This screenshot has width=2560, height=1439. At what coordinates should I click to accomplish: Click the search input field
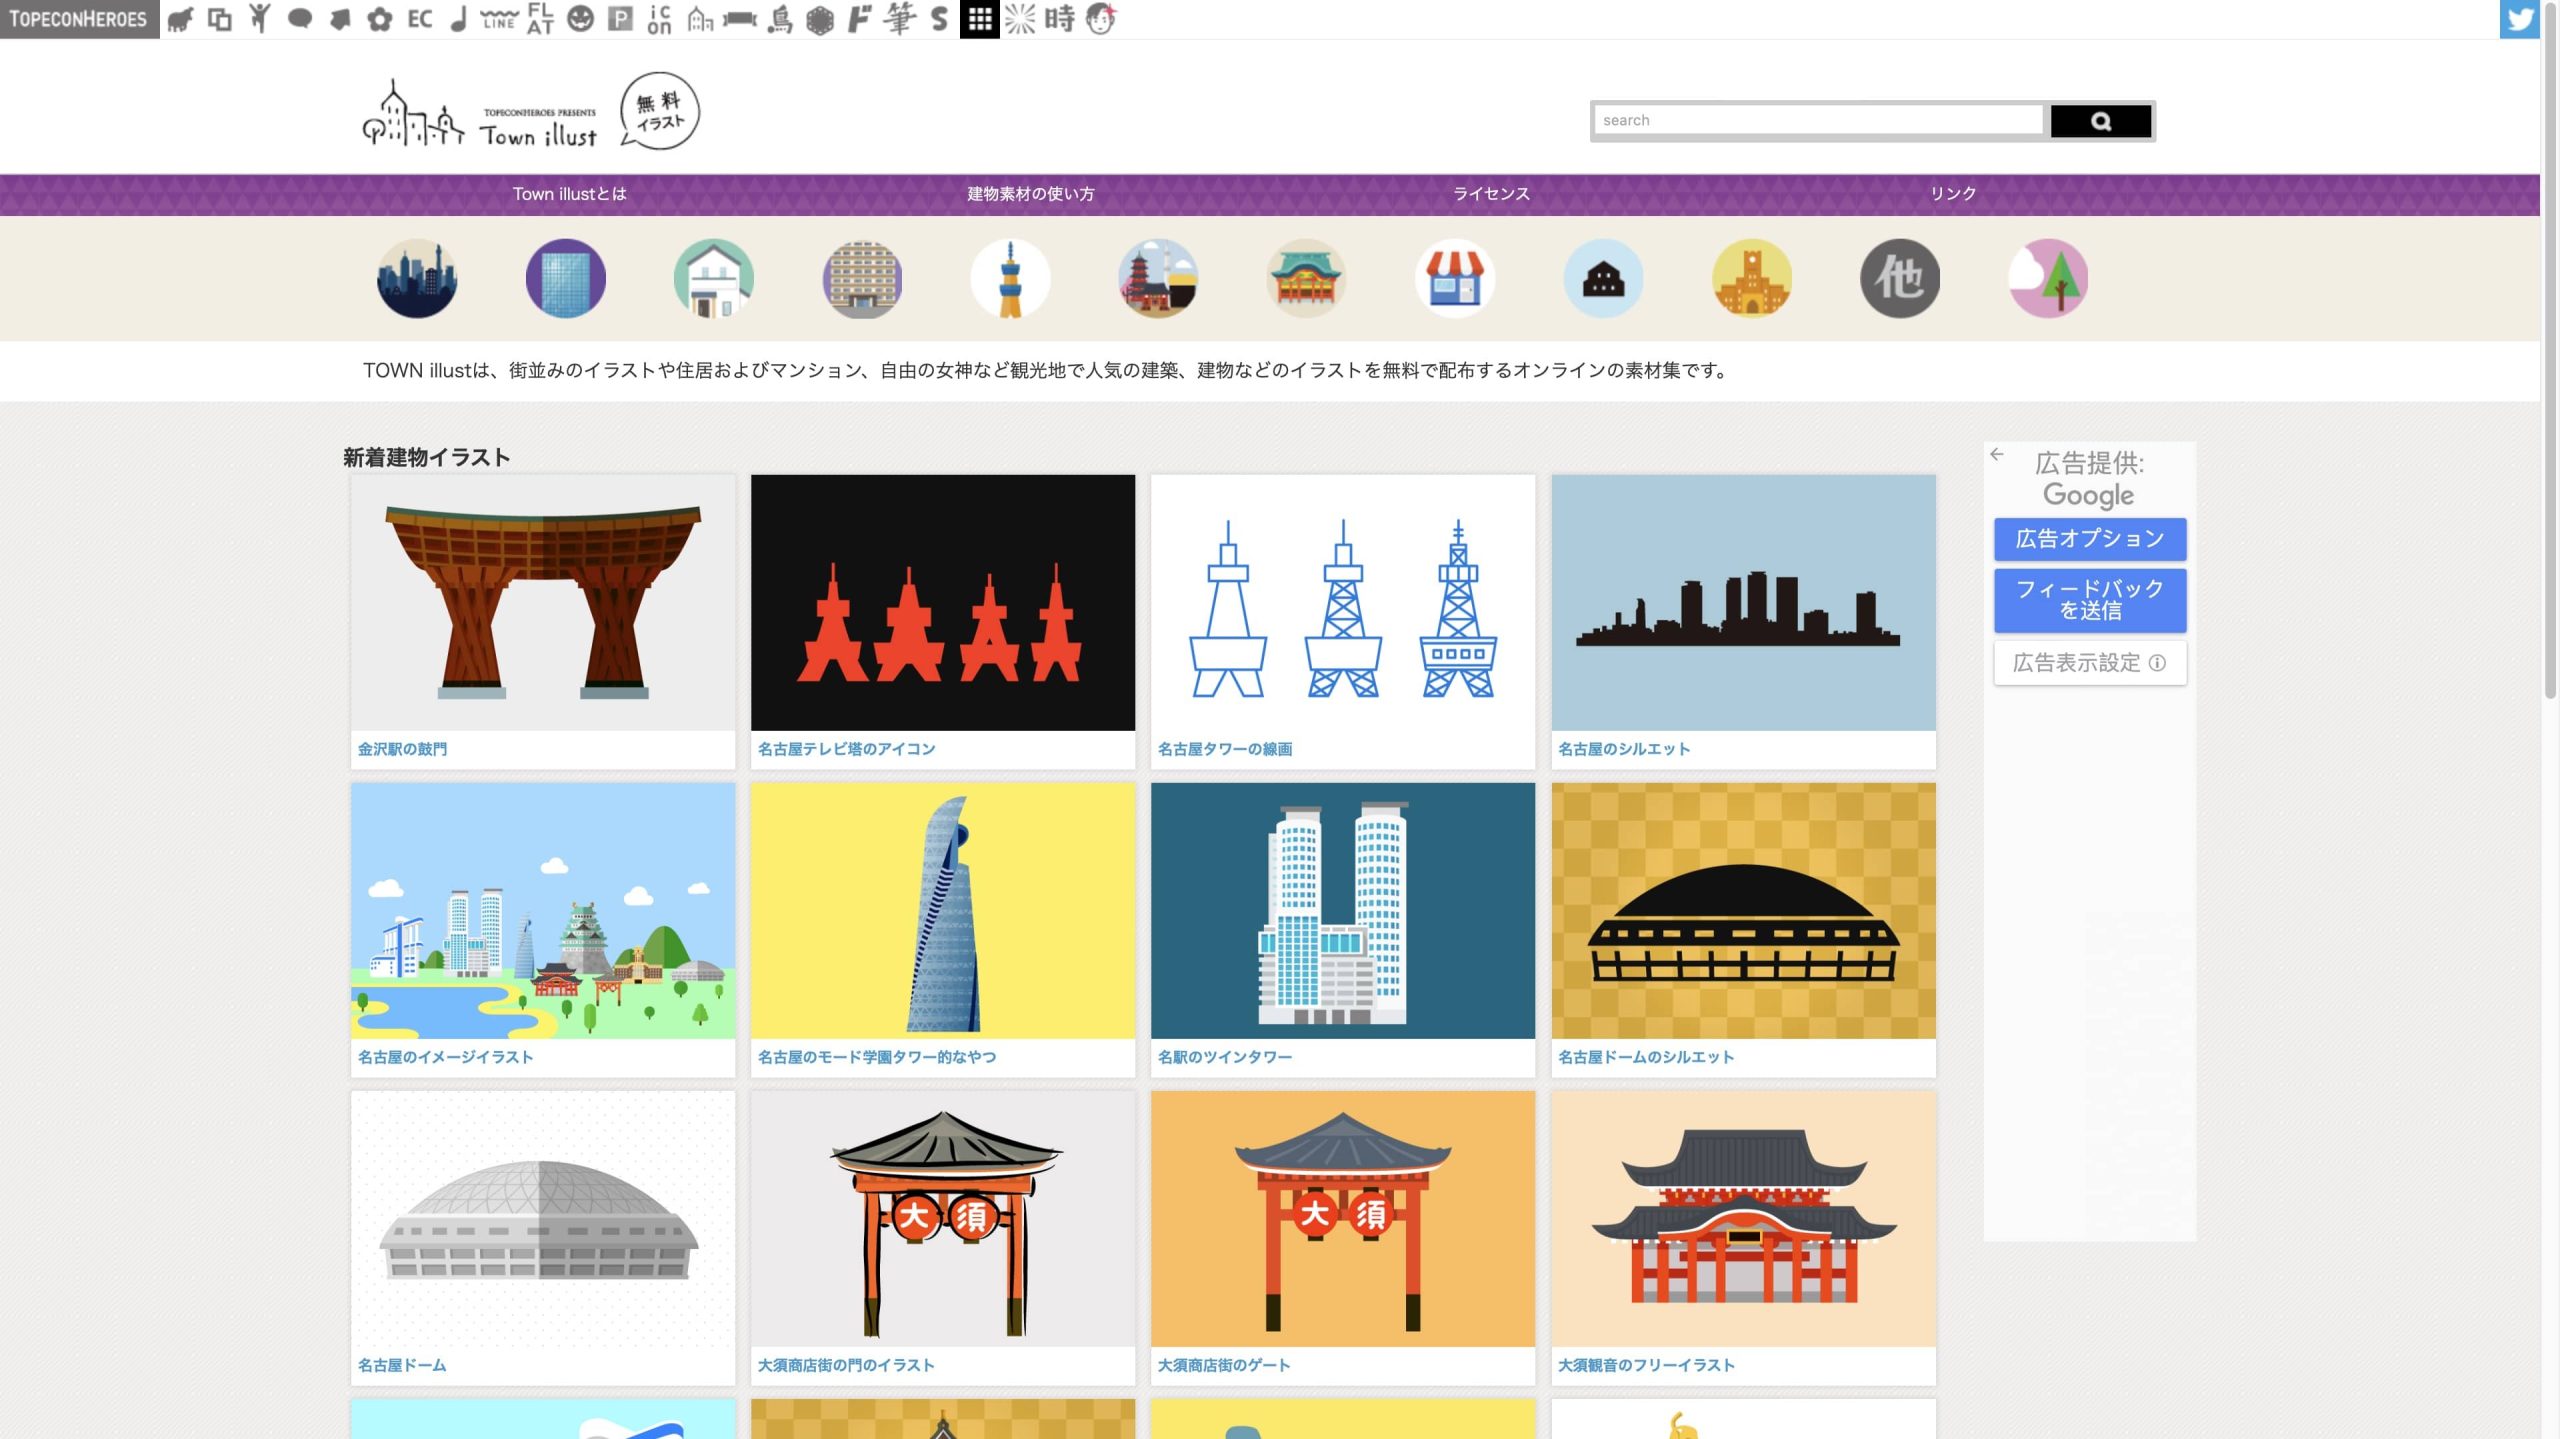click(x=1817, y=121)
